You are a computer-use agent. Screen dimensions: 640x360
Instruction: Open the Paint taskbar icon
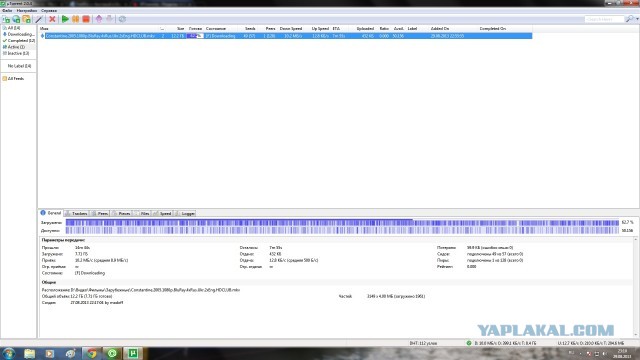pyautogui.click(x=71, y=353)
